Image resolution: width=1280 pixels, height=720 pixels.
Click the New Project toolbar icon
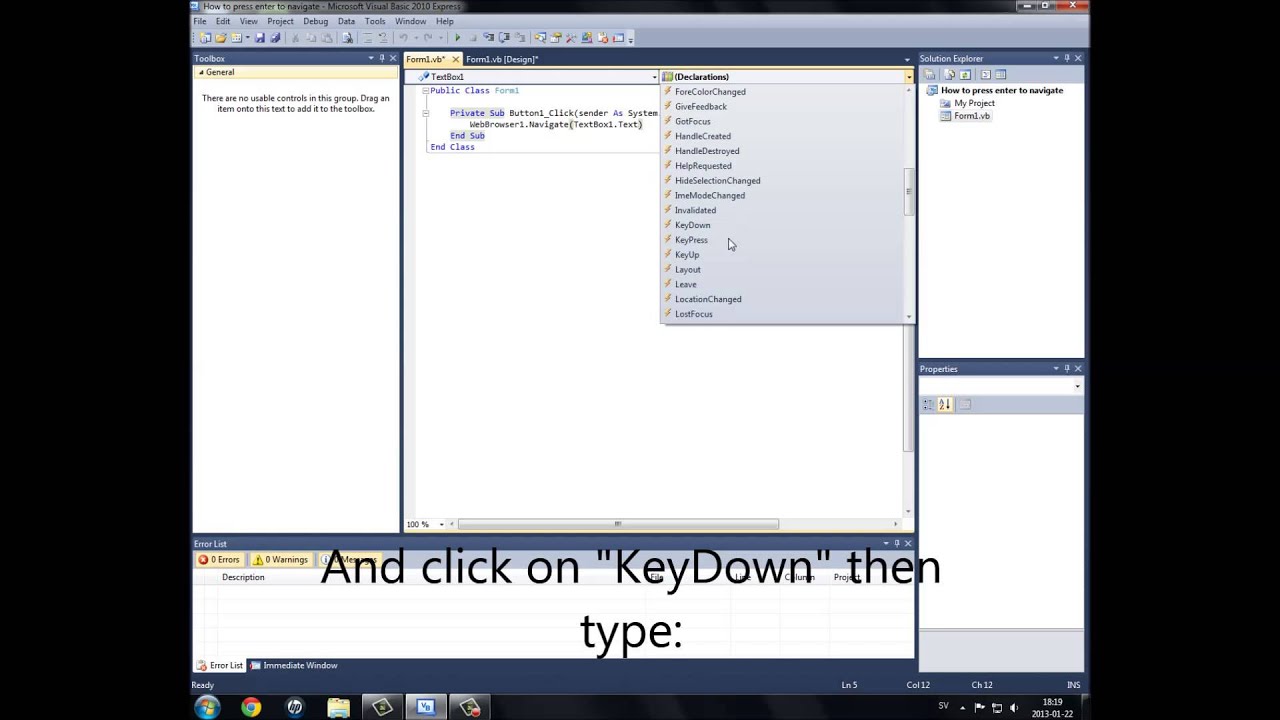[205, 38]
